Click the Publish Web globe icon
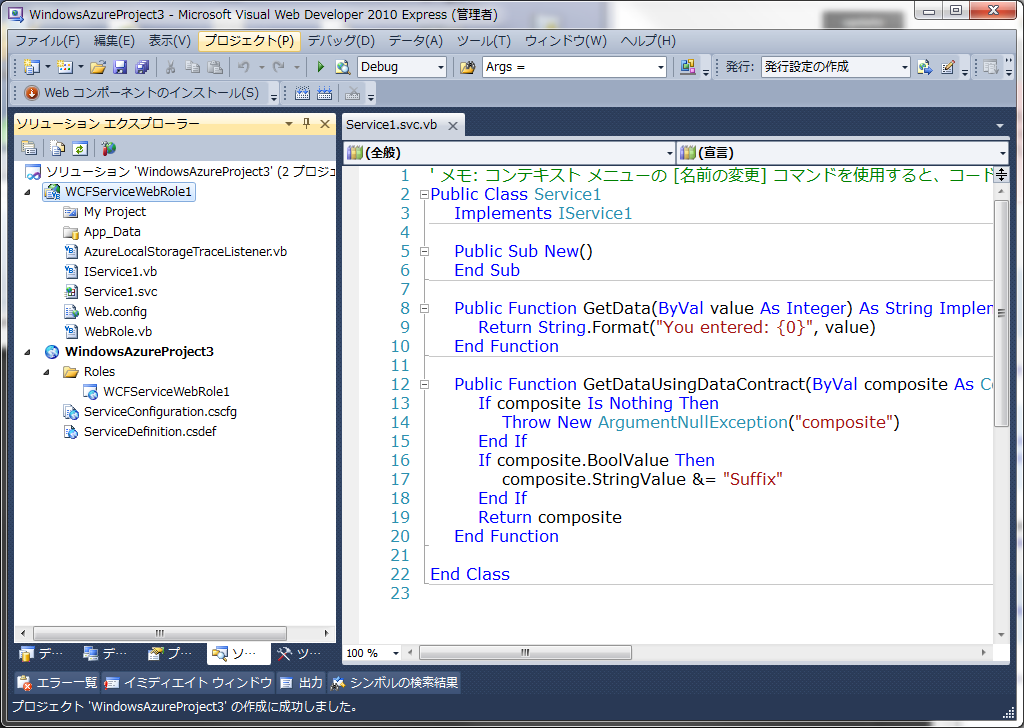 [x=924, y=67]
